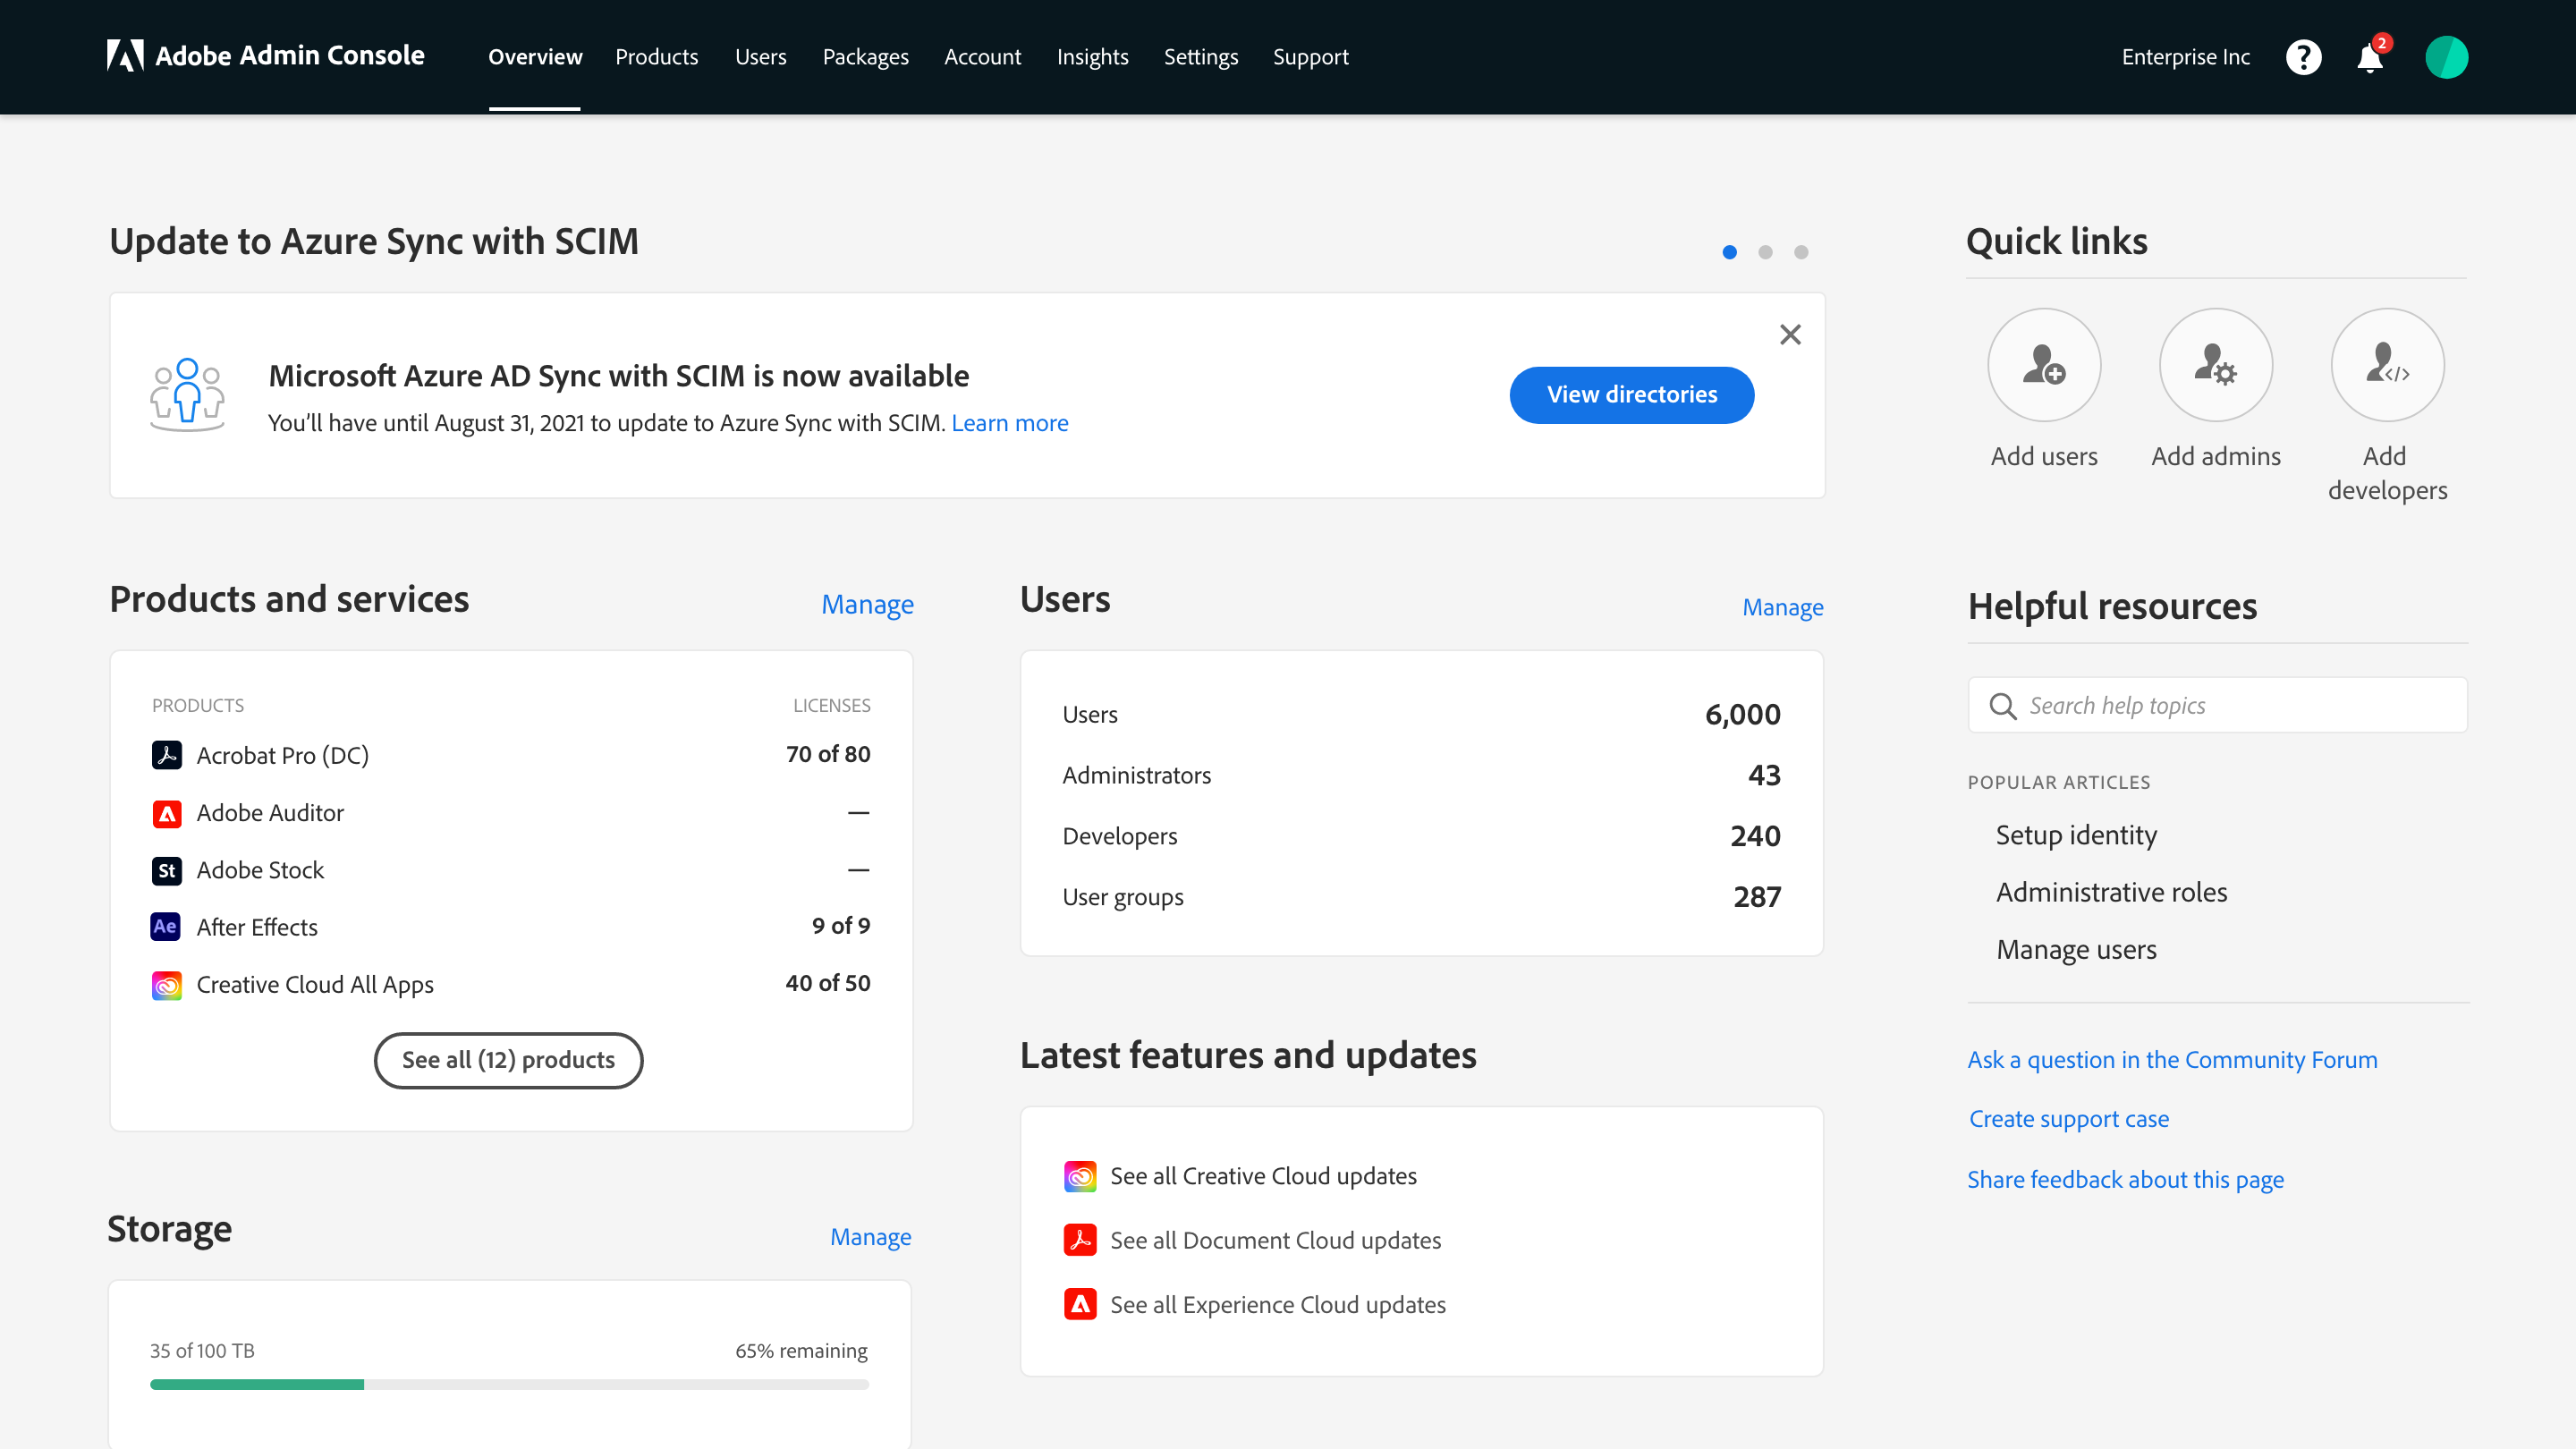Click the Creative Cloud All Apps icon
The height and width of the screenshot is (1449, 2576).
[167, 985]
